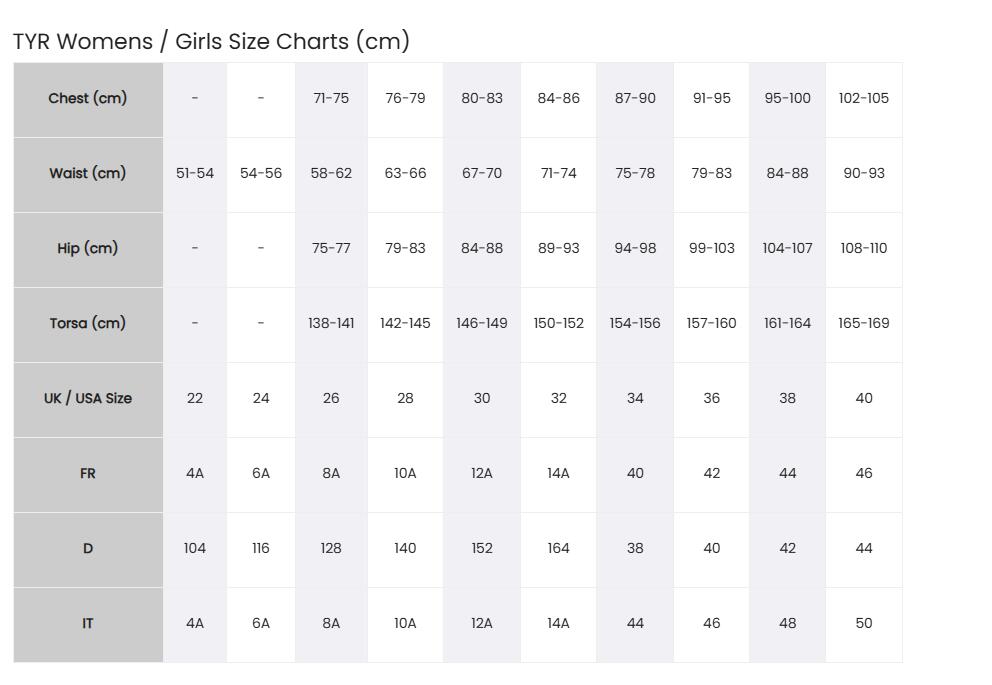The height and width of the screenshot is (685, 992).
Task: Select D size 116 cell
Action: tap(261, 550)
